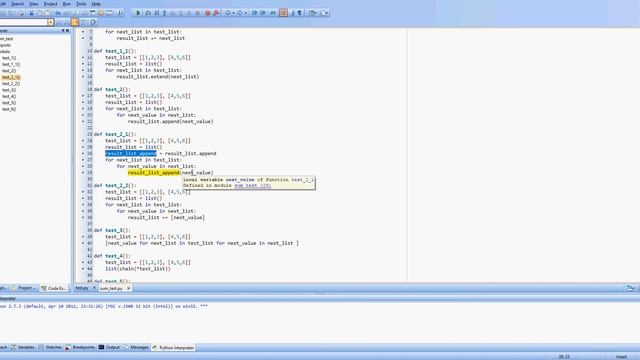The height and width of the screenshot is (360, 640).
Task: Open the Variables panel tab
Action: pyautogui.click(x=23, y=347)
